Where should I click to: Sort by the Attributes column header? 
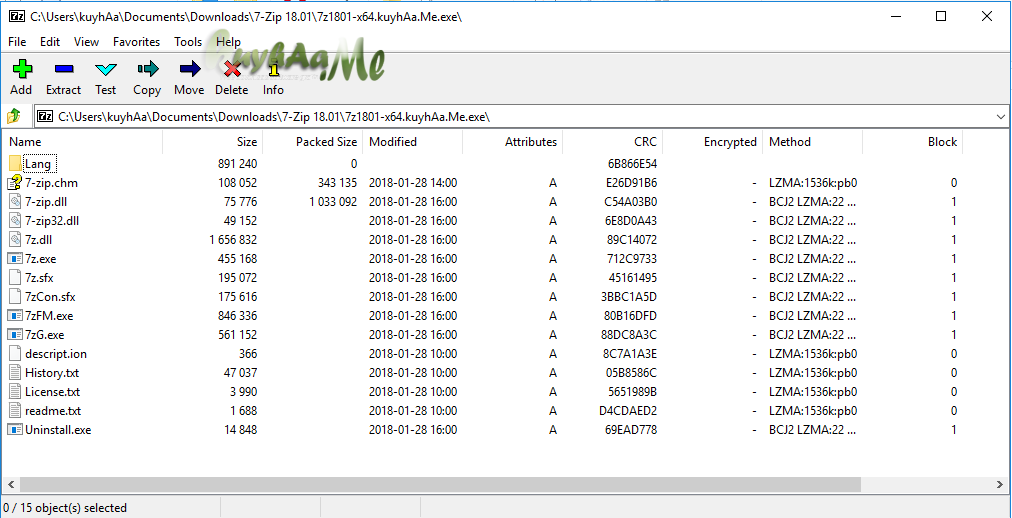coord(512,142)
